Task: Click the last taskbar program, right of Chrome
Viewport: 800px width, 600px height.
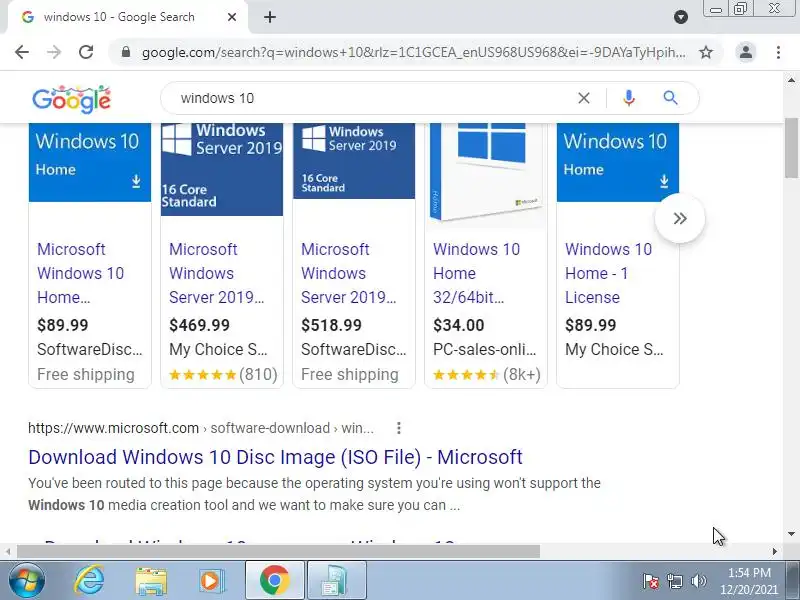Action: point(336,581)
